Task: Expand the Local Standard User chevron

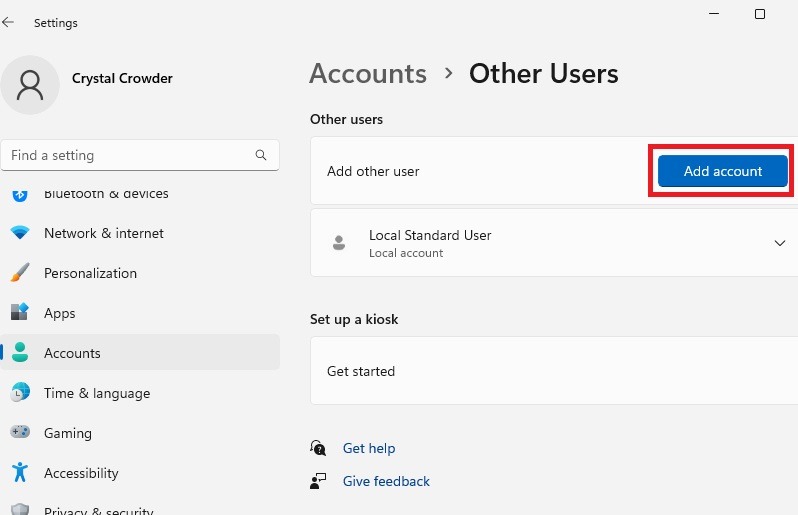Action: pos(780,243)
